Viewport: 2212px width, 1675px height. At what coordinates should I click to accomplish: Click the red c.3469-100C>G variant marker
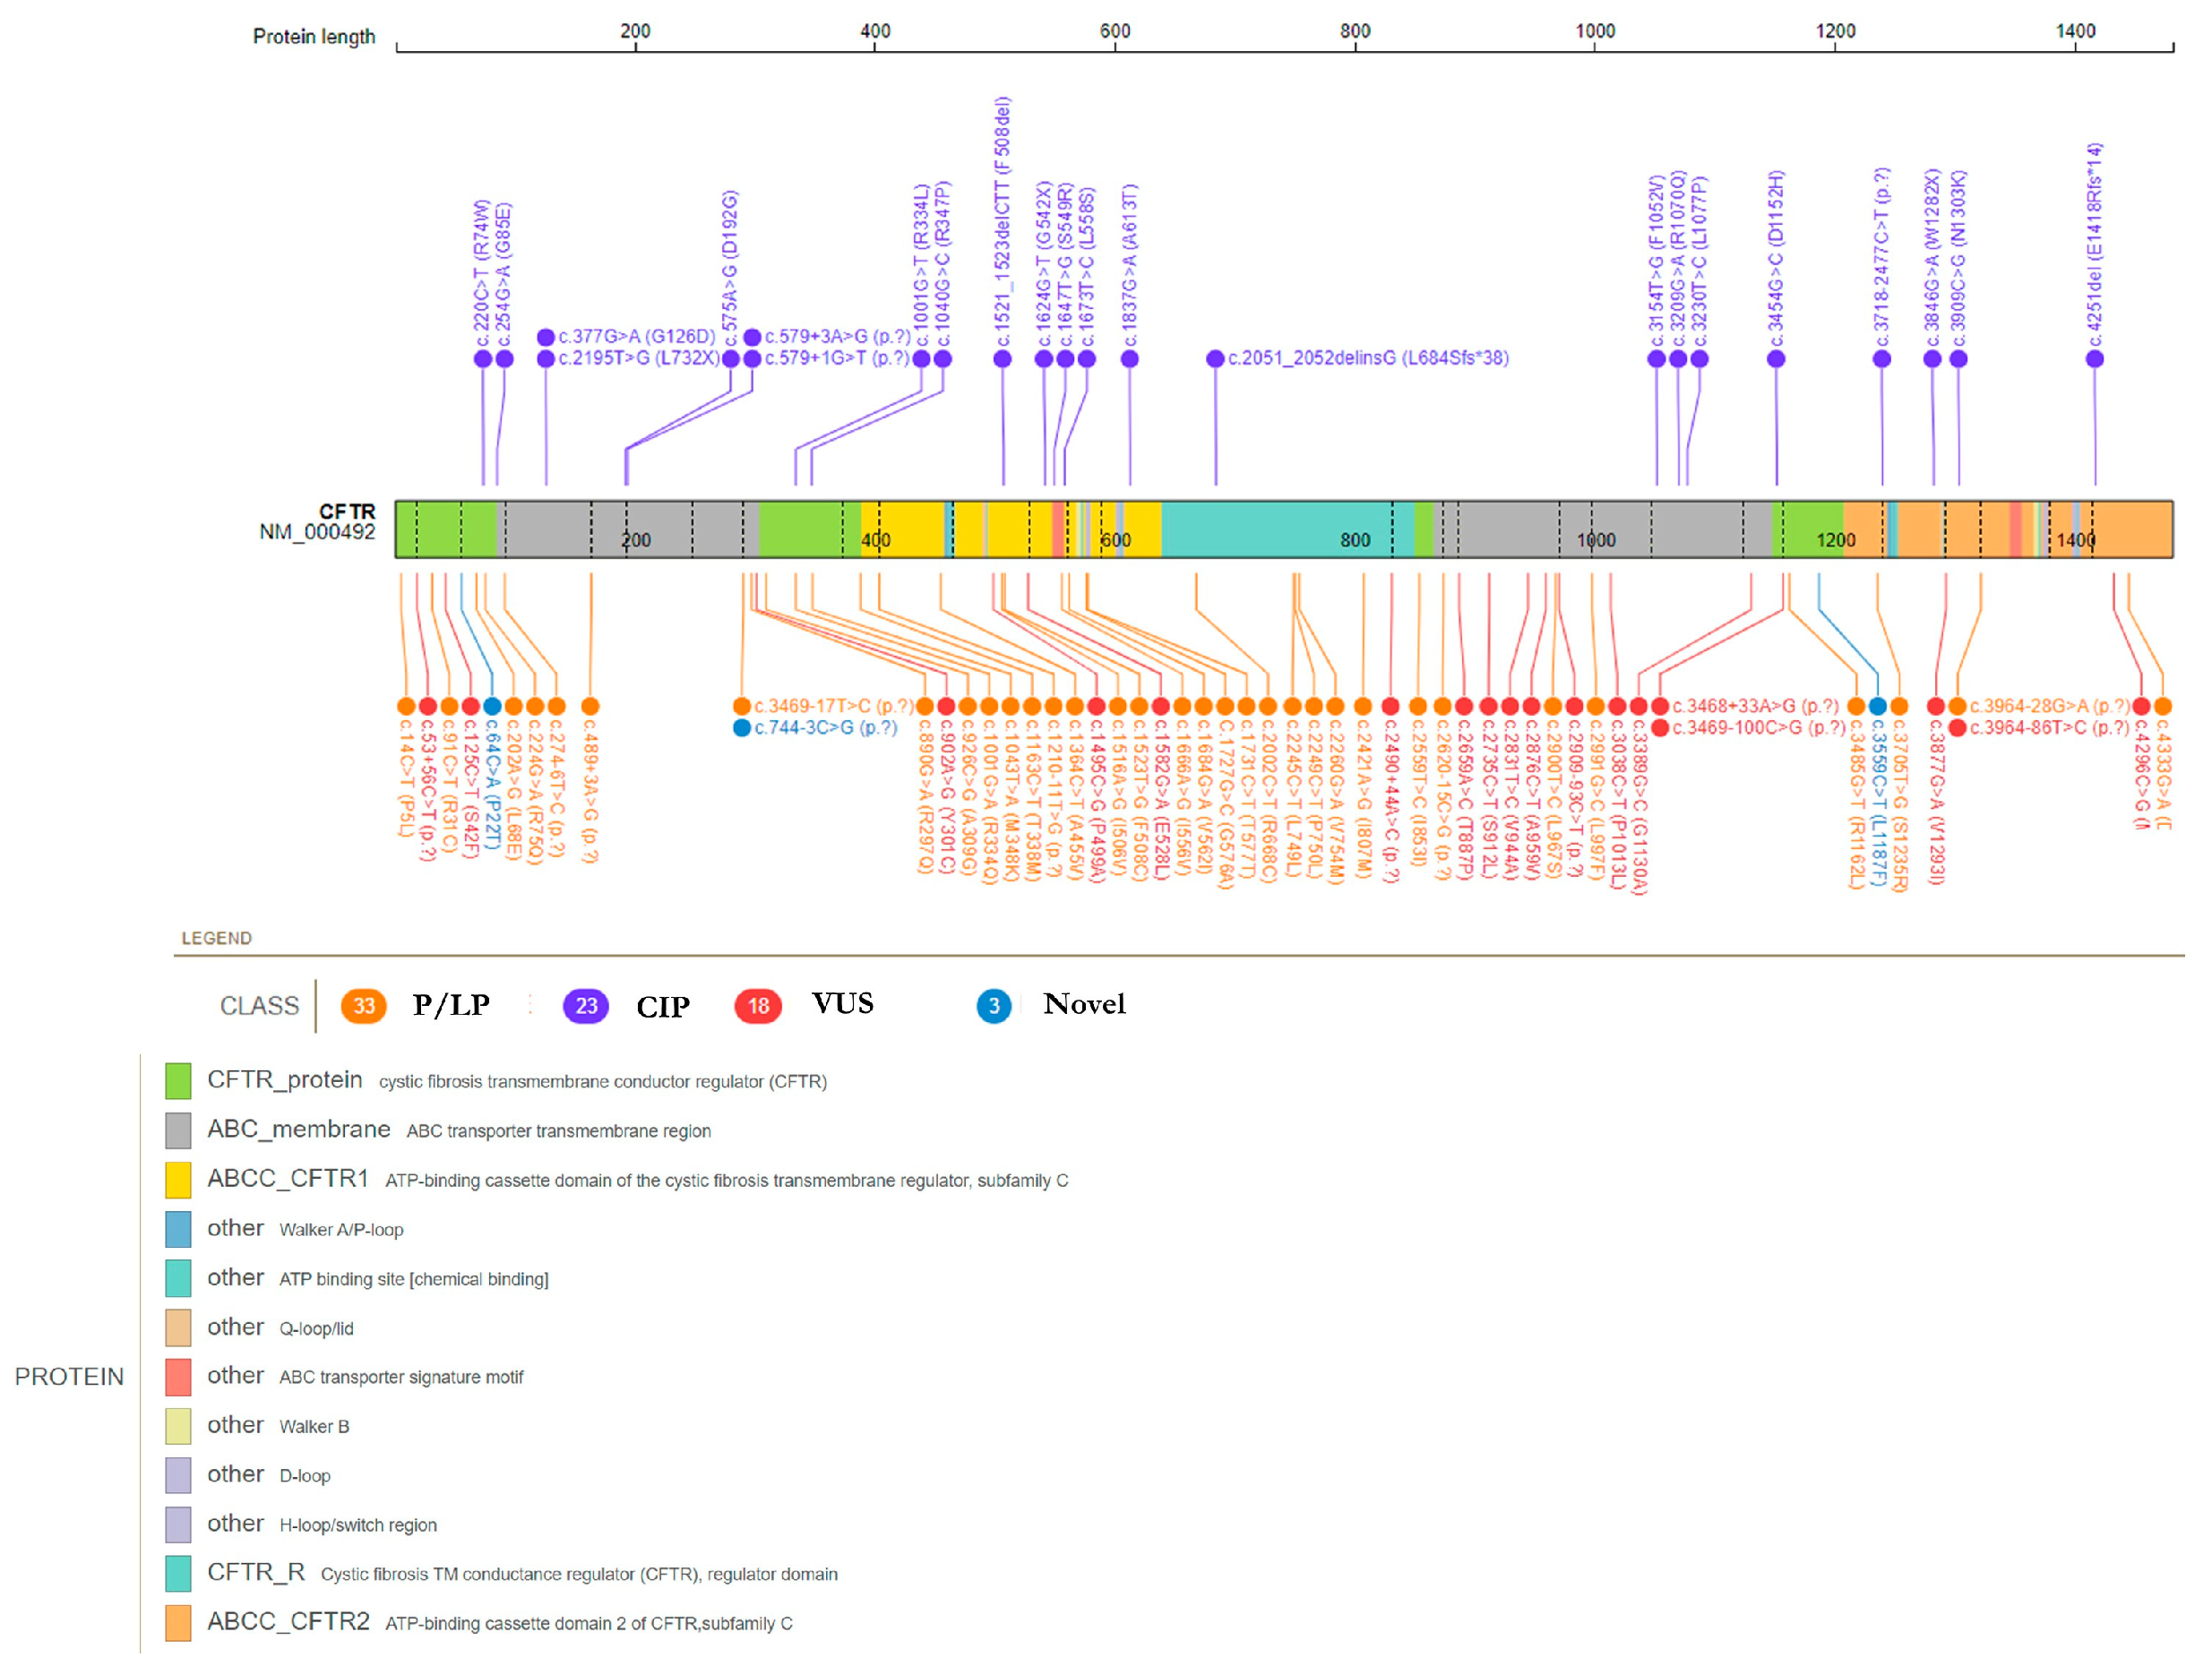1658,728
